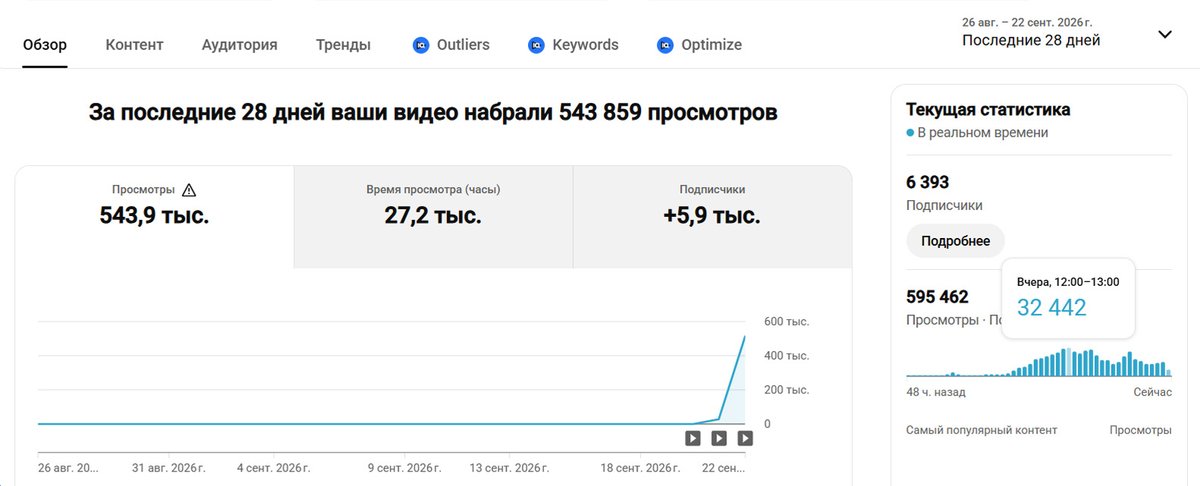Click the 27,2 тыс. watch time value
The image size is (1200, 486).
pyautogui.click(x=433, y=215)
